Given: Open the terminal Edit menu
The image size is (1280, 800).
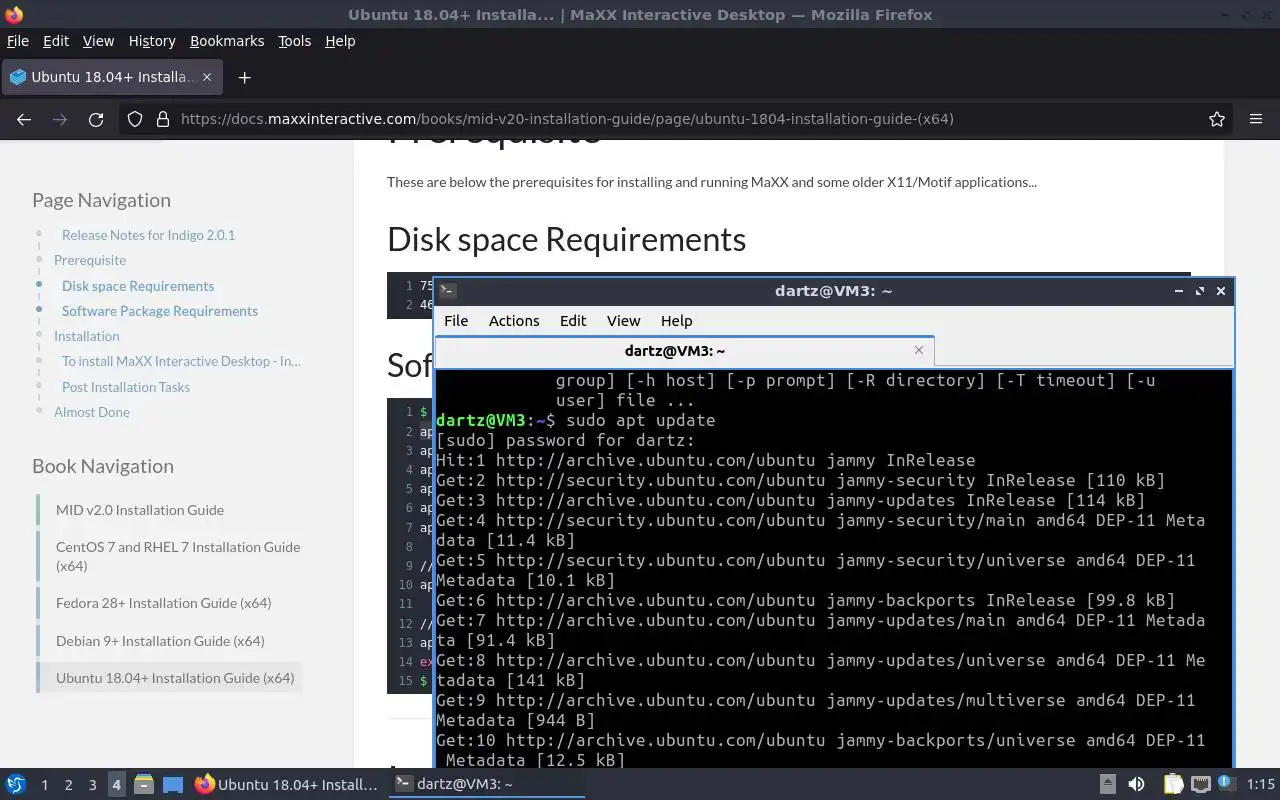Looking at the screenshot, I should pyautogui.click(x=573, y=320).
